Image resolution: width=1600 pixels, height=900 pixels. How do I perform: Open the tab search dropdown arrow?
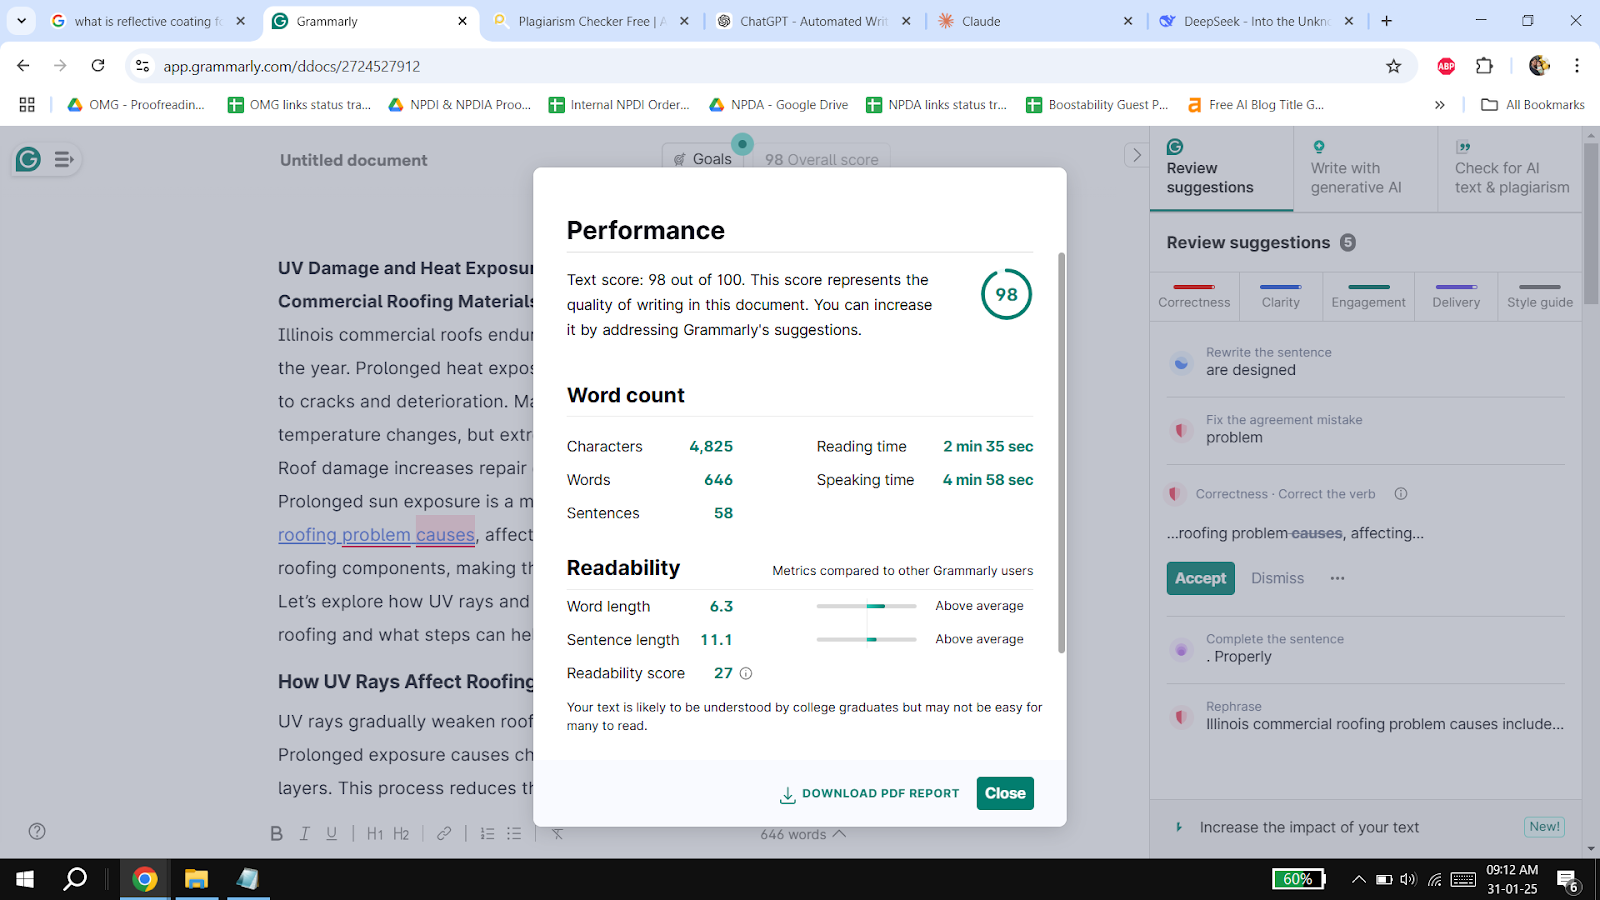click(x=21, y=20)
